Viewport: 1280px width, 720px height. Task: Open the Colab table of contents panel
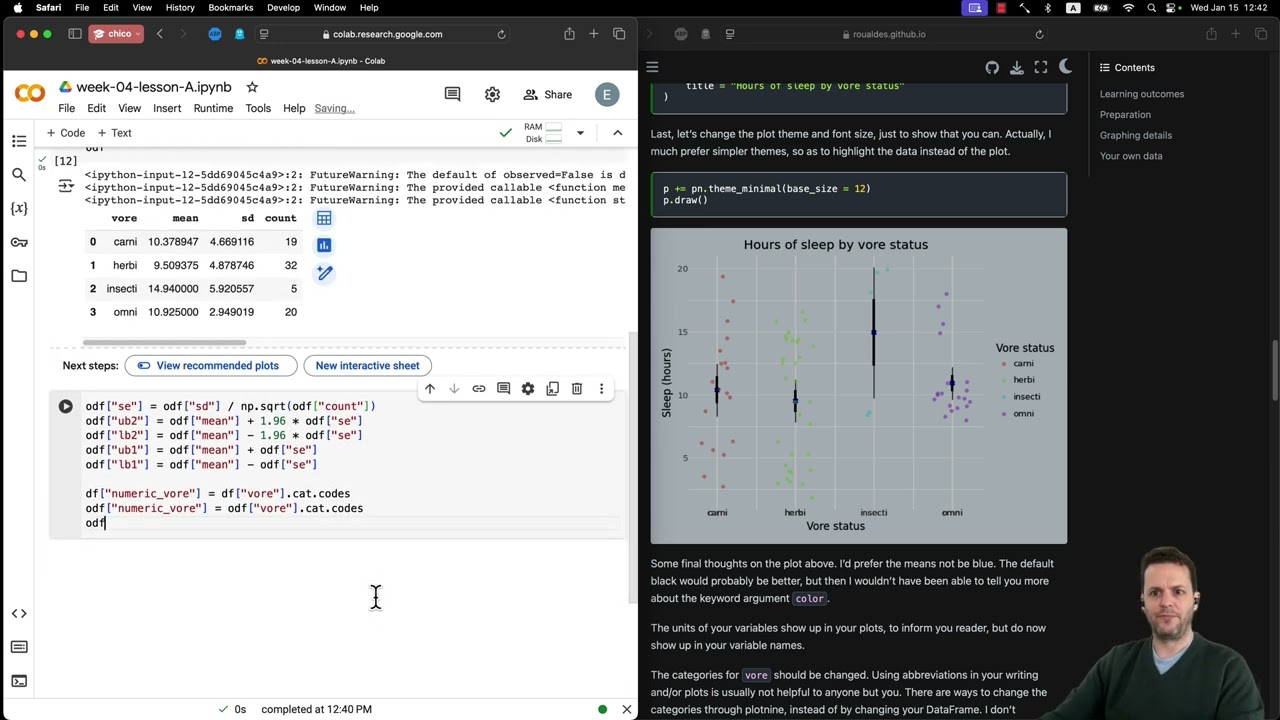[x=19, y=141]
